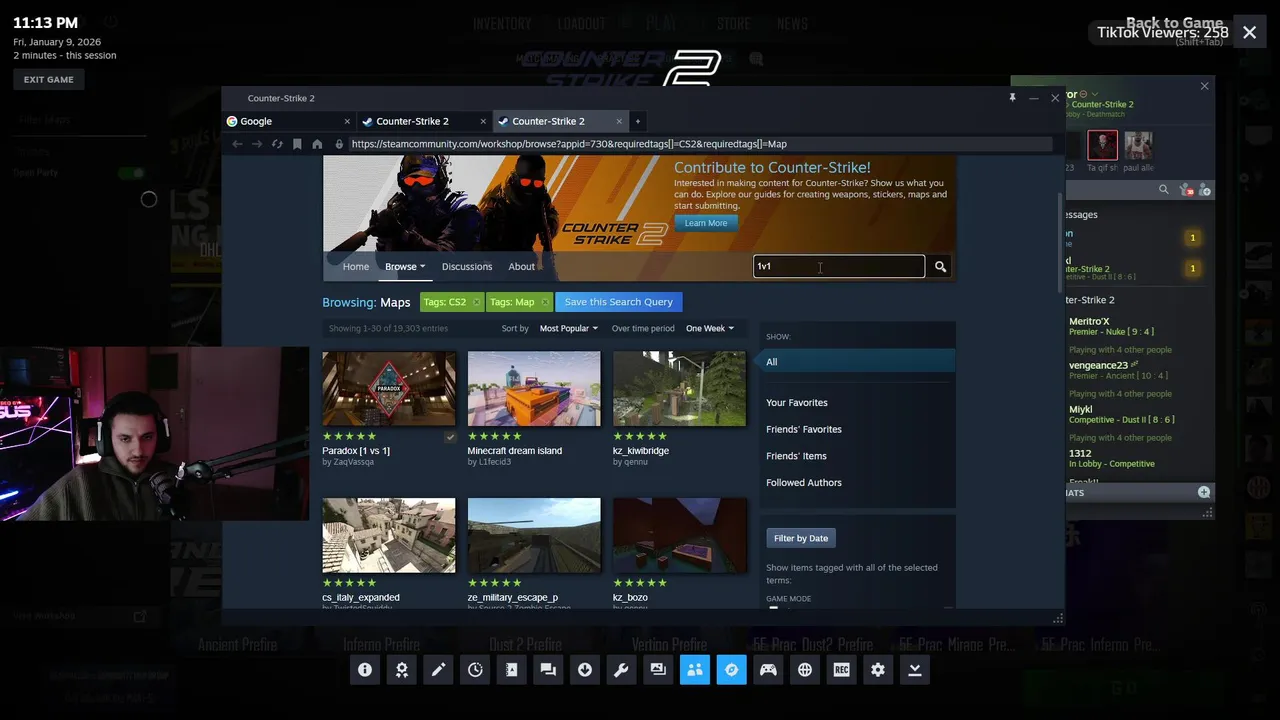Select 'All' in the Show filter list
The image size is (1280, 720).
pyautogui.click(x=858, y=362)
